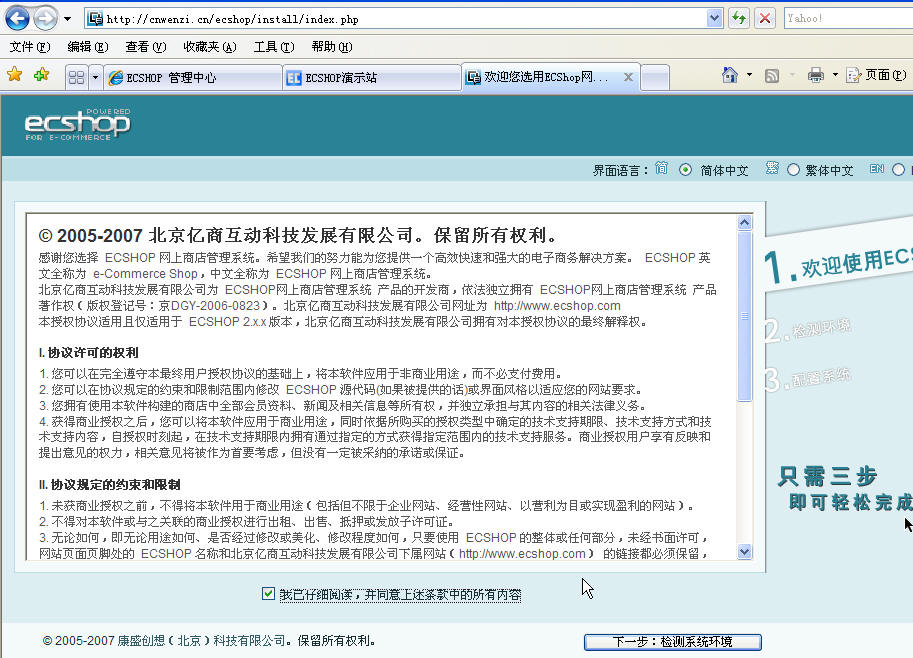Expand the tab list dropdown arrow
Screen dimensions: 913x658
coord(95,77)
